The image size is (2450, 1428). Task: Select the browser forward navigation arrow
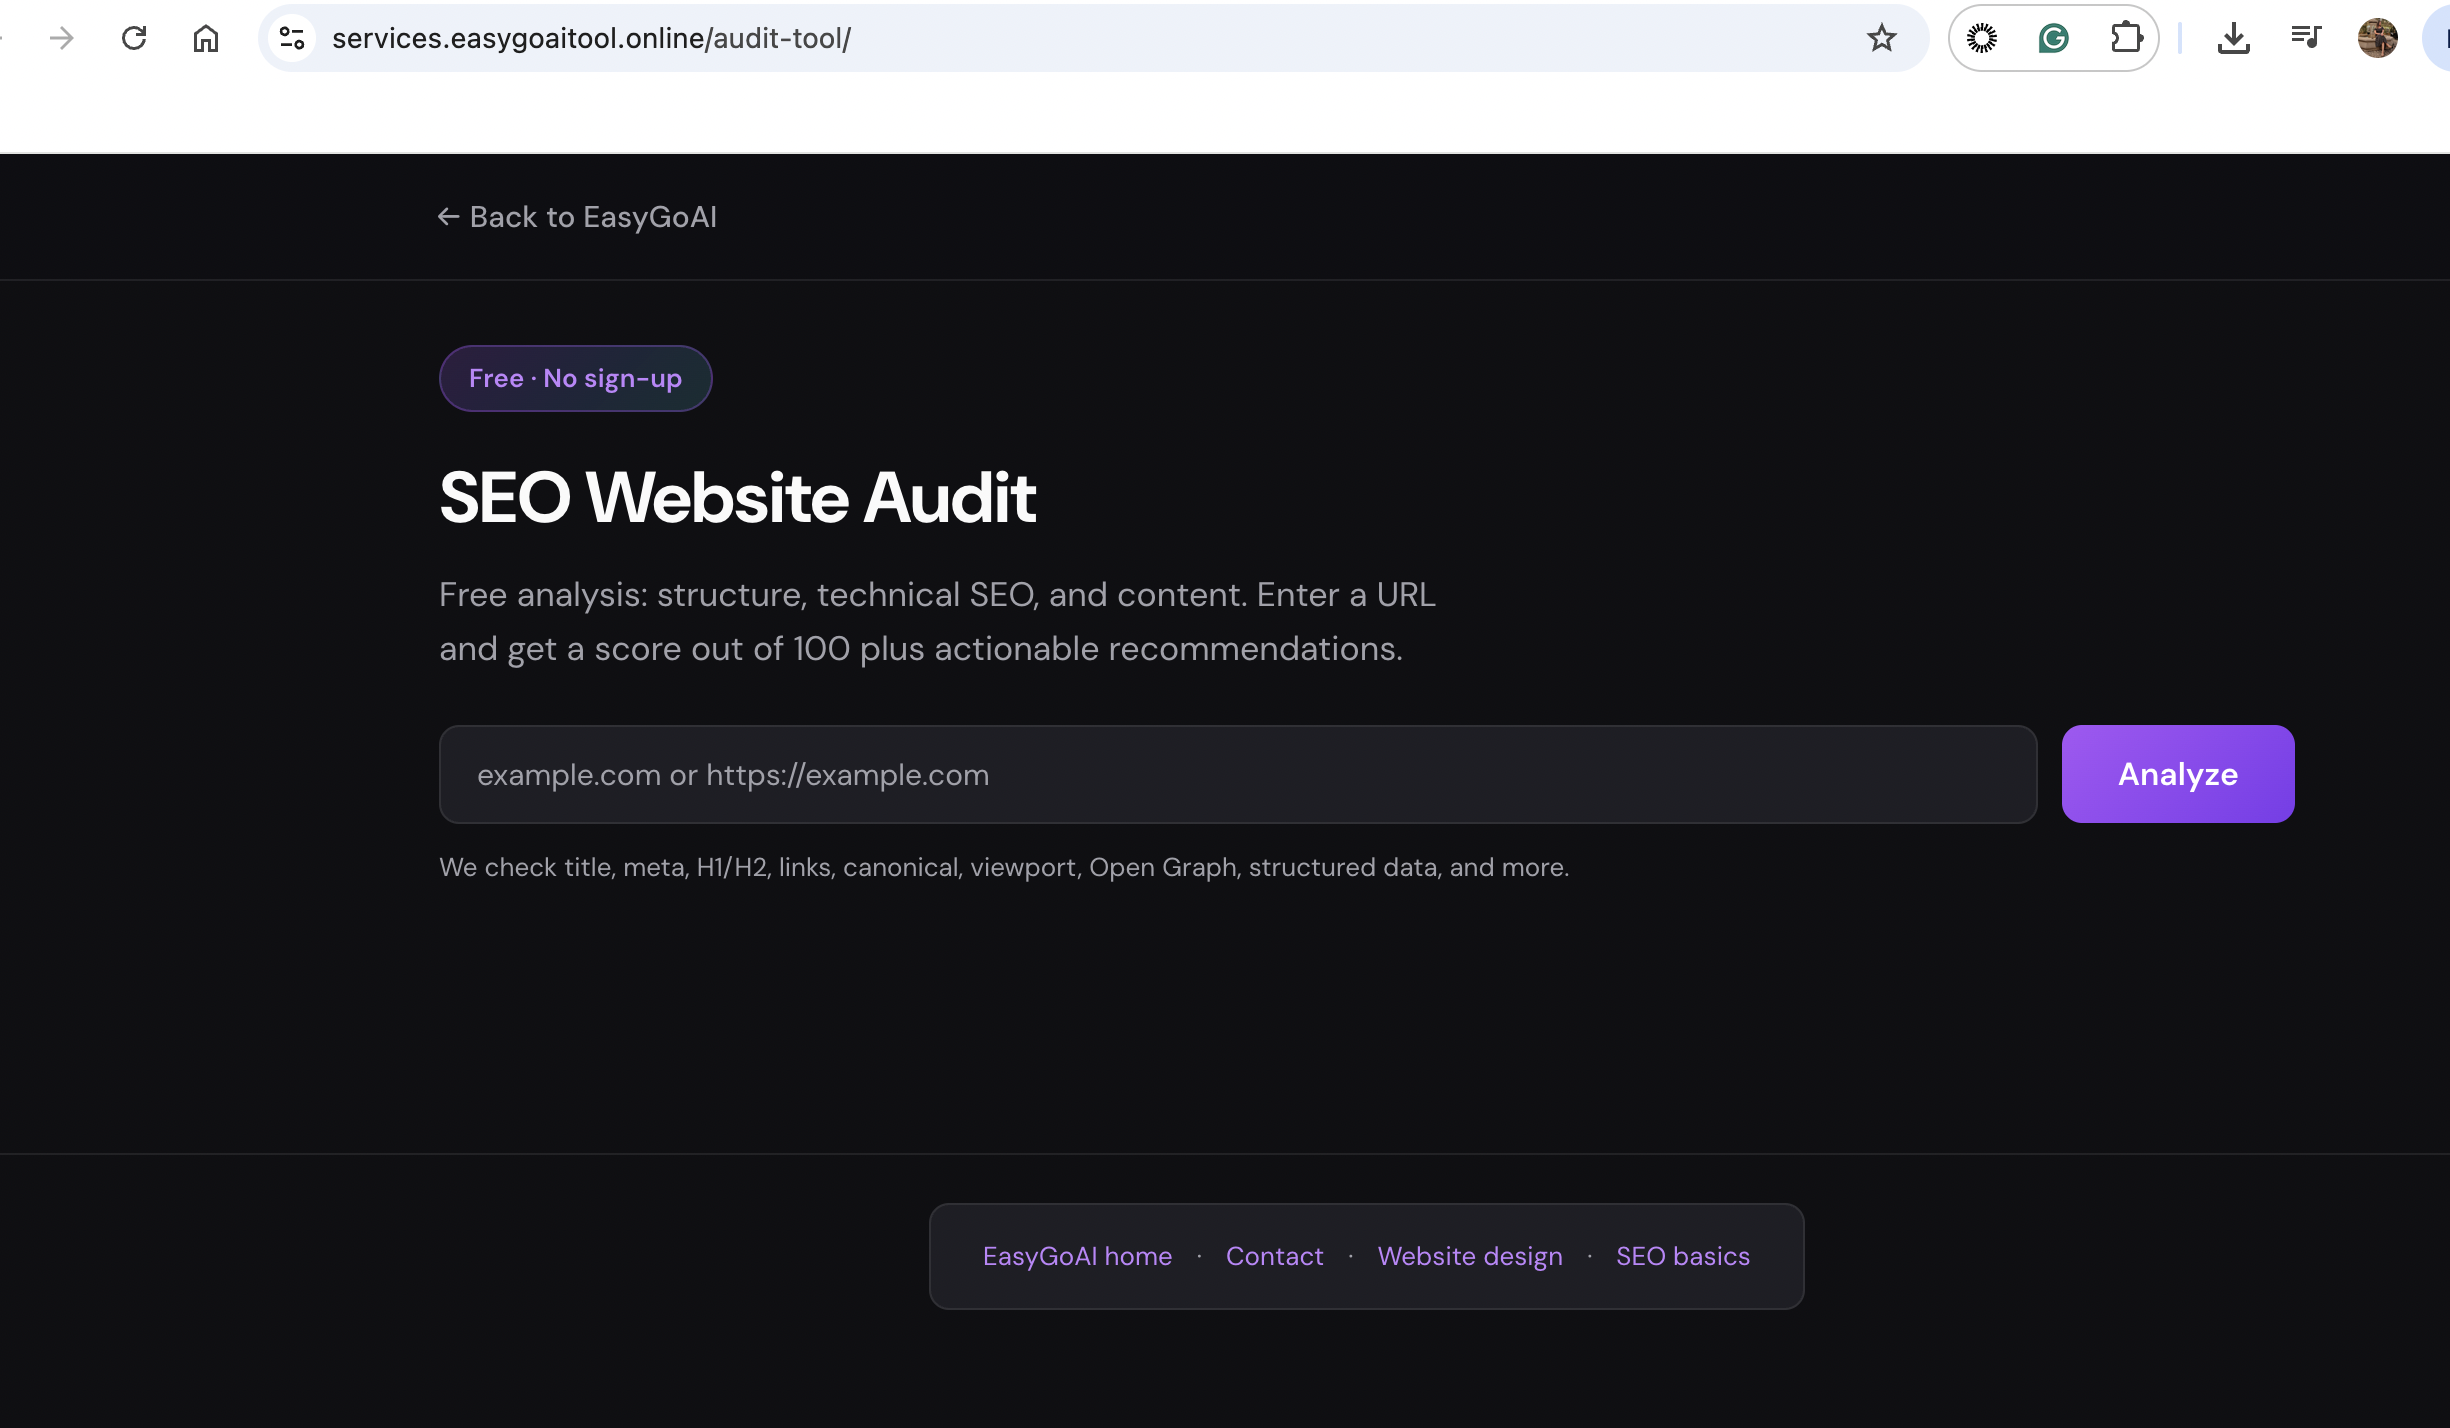tap(61, 37)
